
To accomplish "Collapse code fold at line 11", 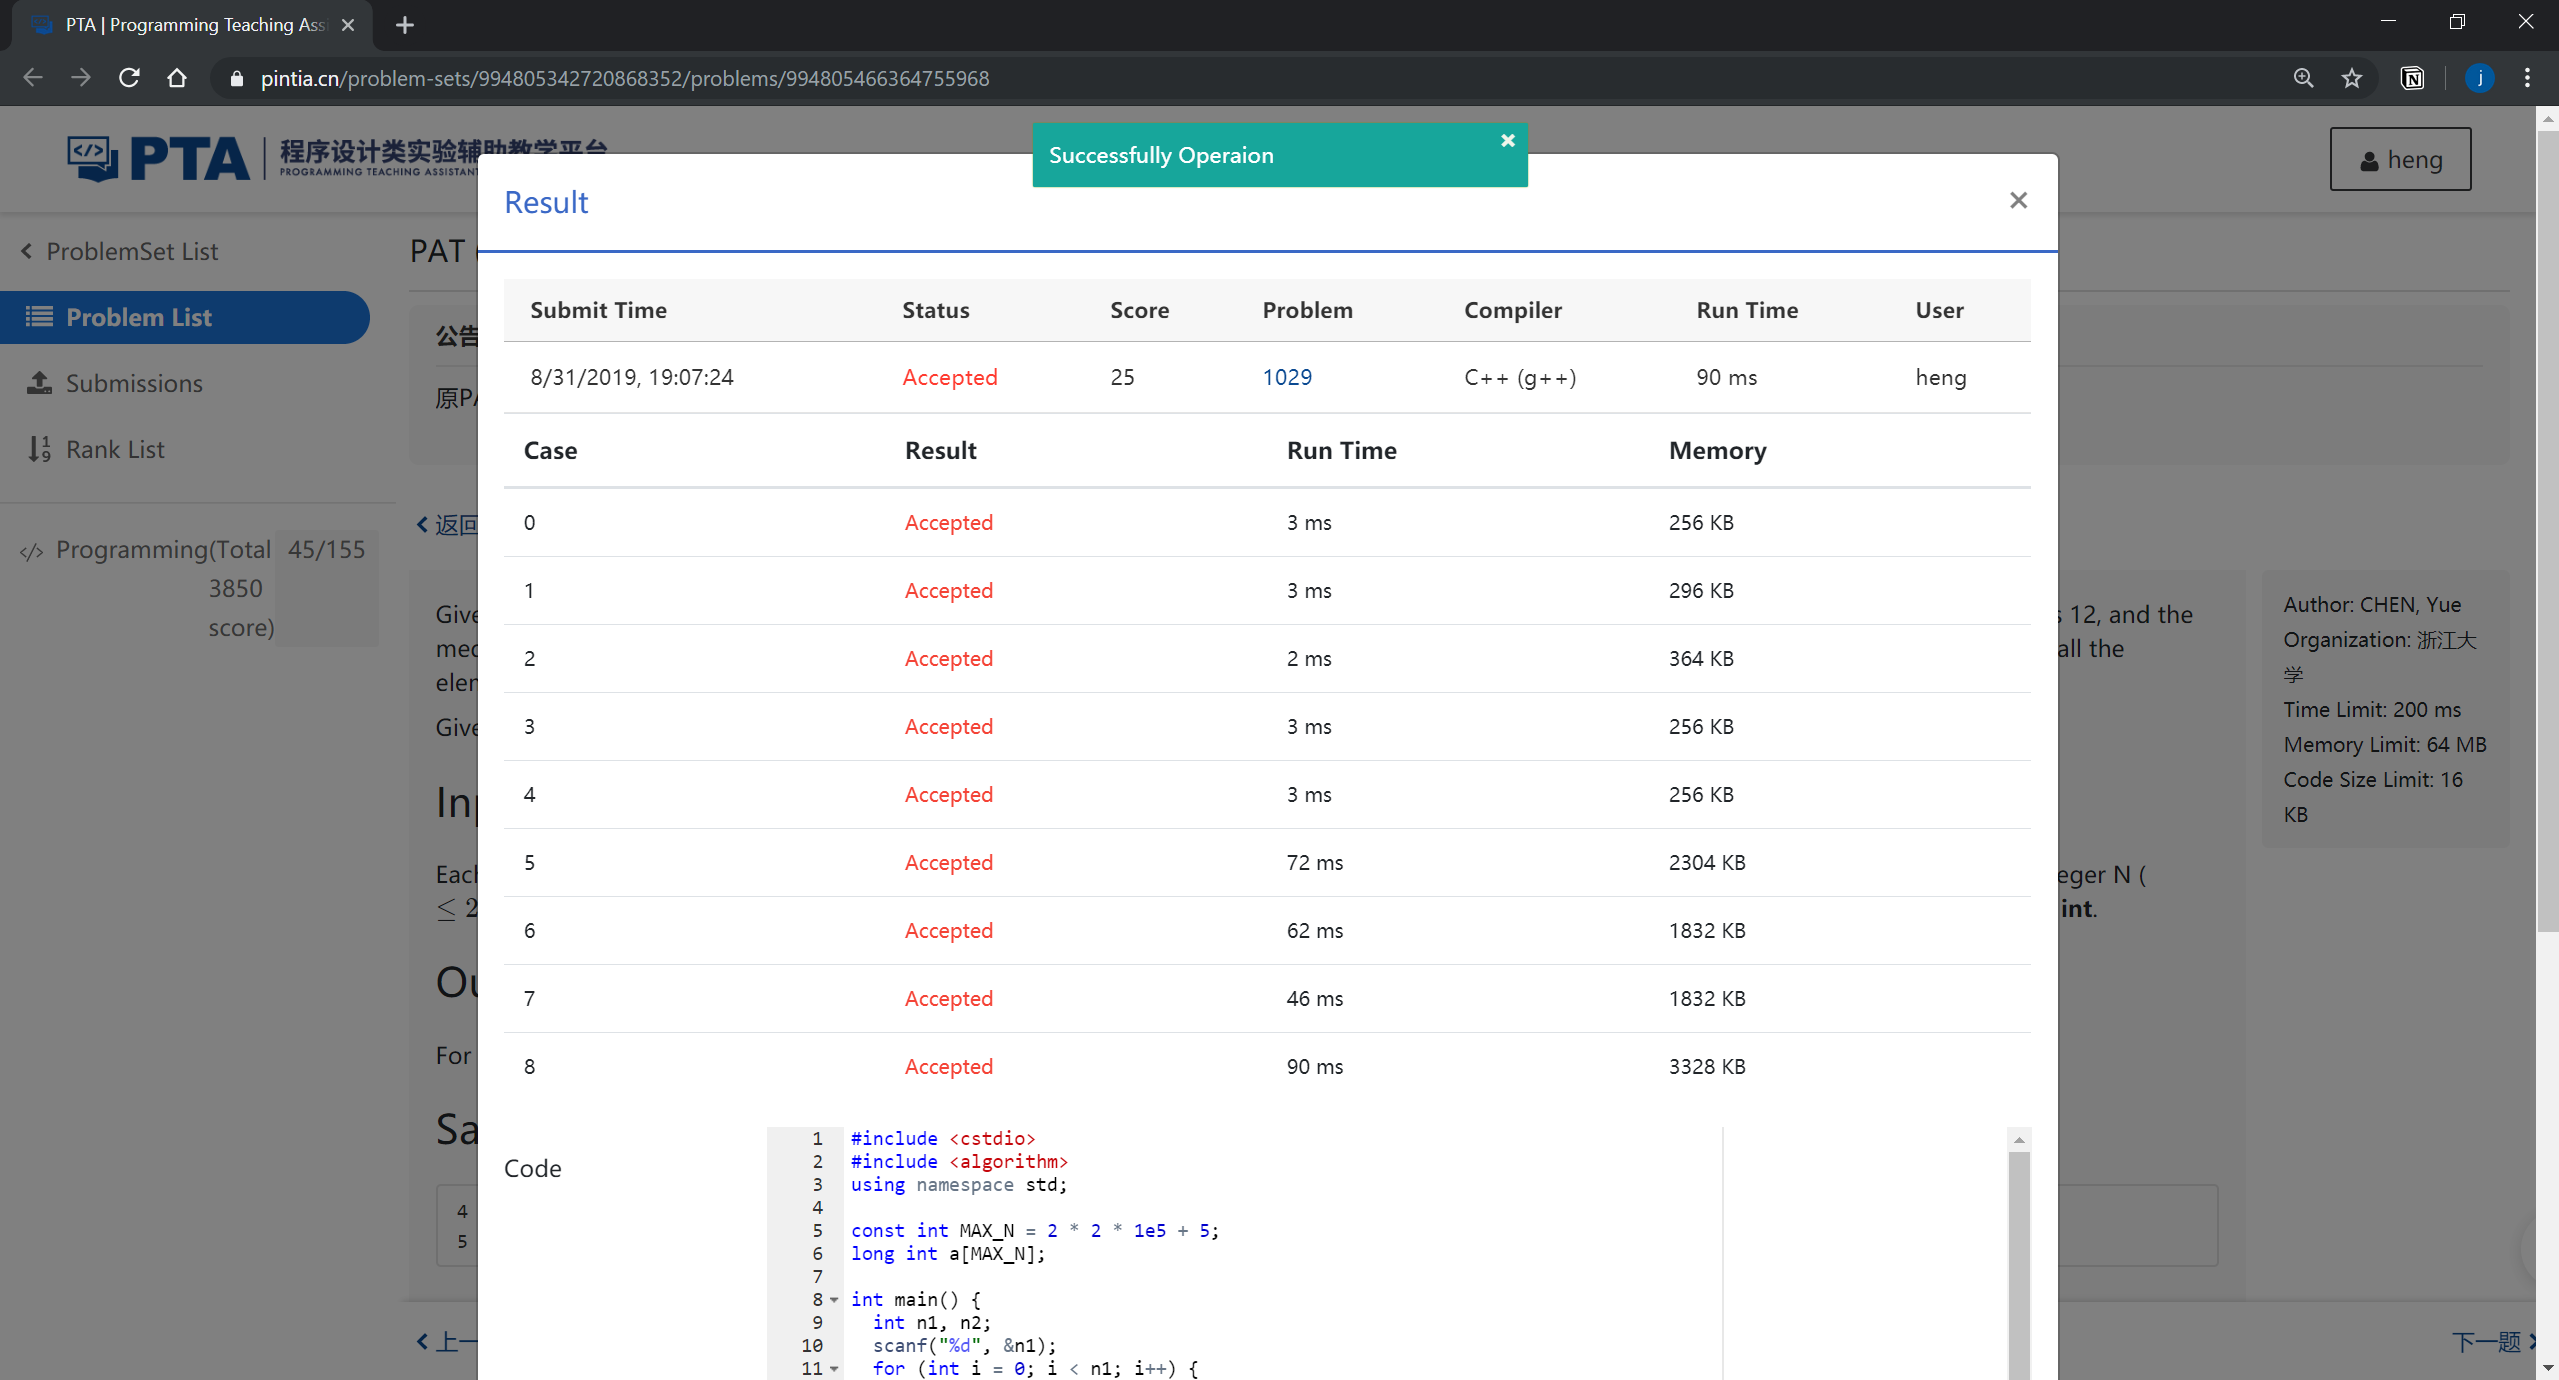I will coord(834,1369).
